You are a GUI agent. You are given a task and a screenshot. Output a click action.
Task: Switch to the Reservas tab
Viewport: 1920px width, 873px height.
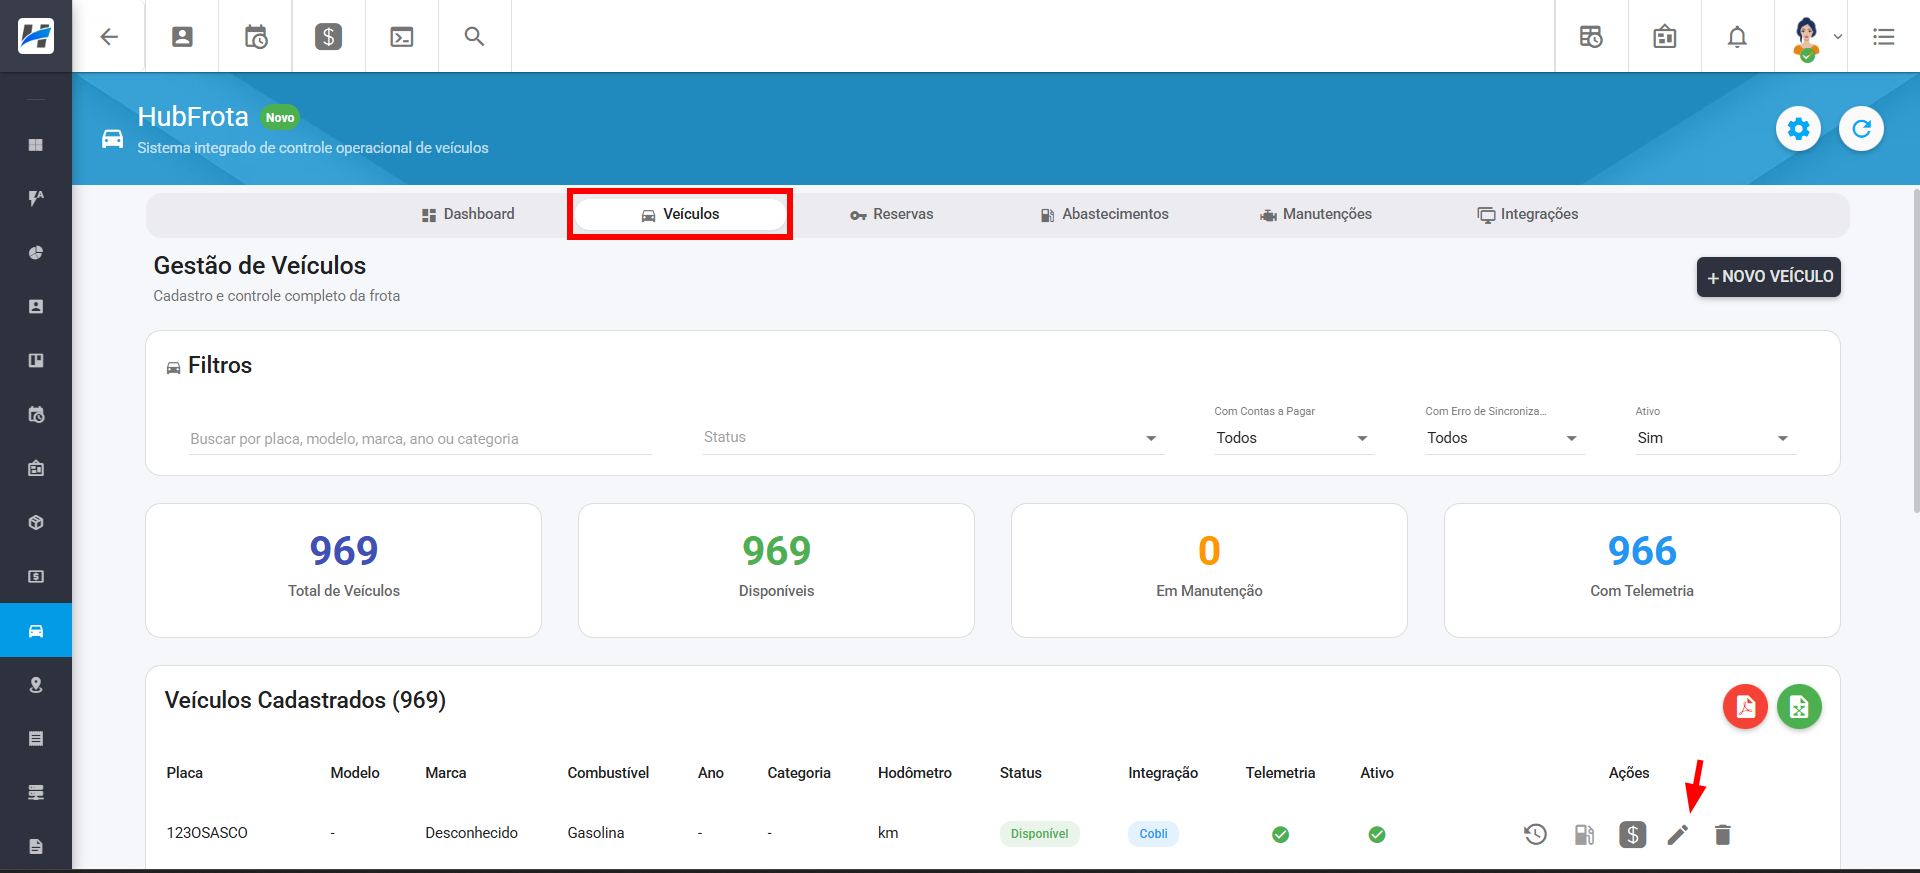[x=891, y=214]
